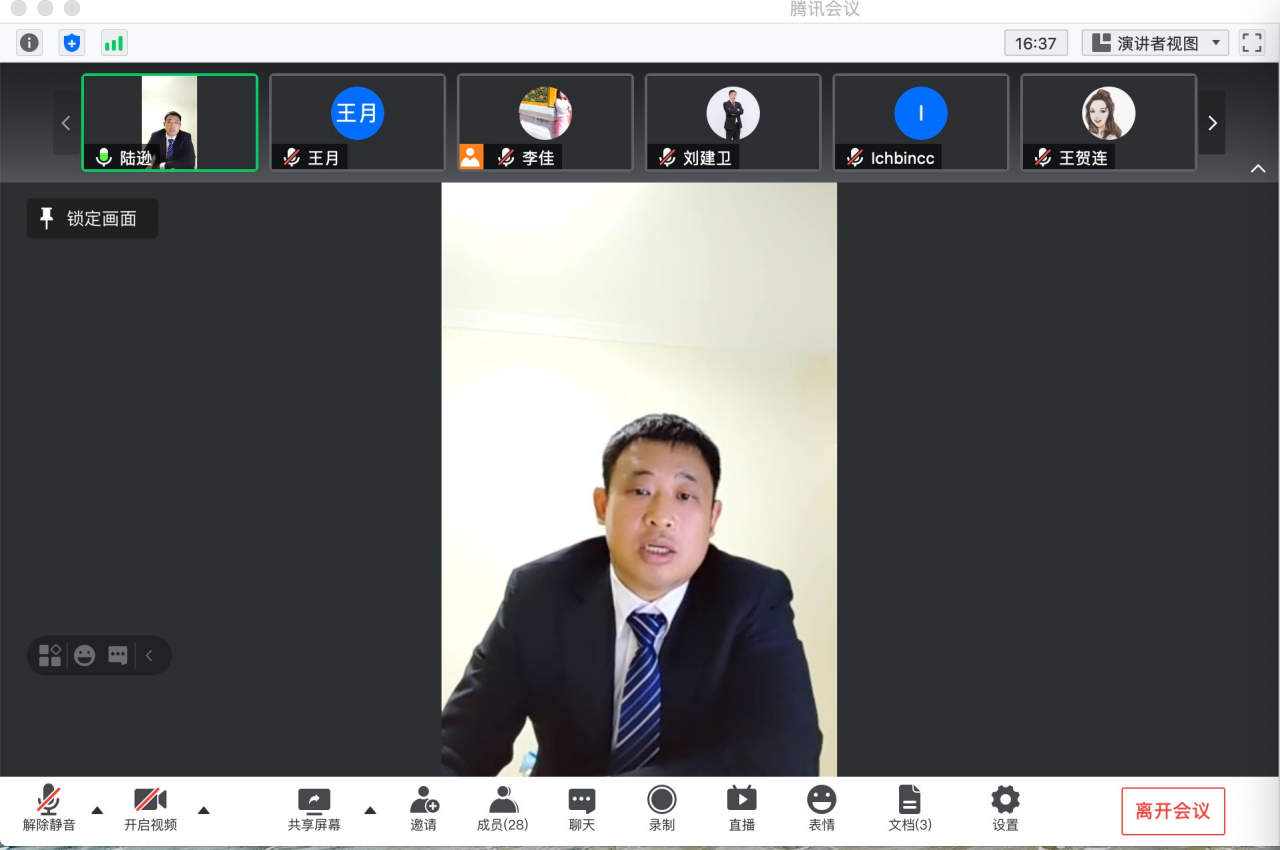
Task: Expand options arrow beside 共享屏幕
Action: 370,810
